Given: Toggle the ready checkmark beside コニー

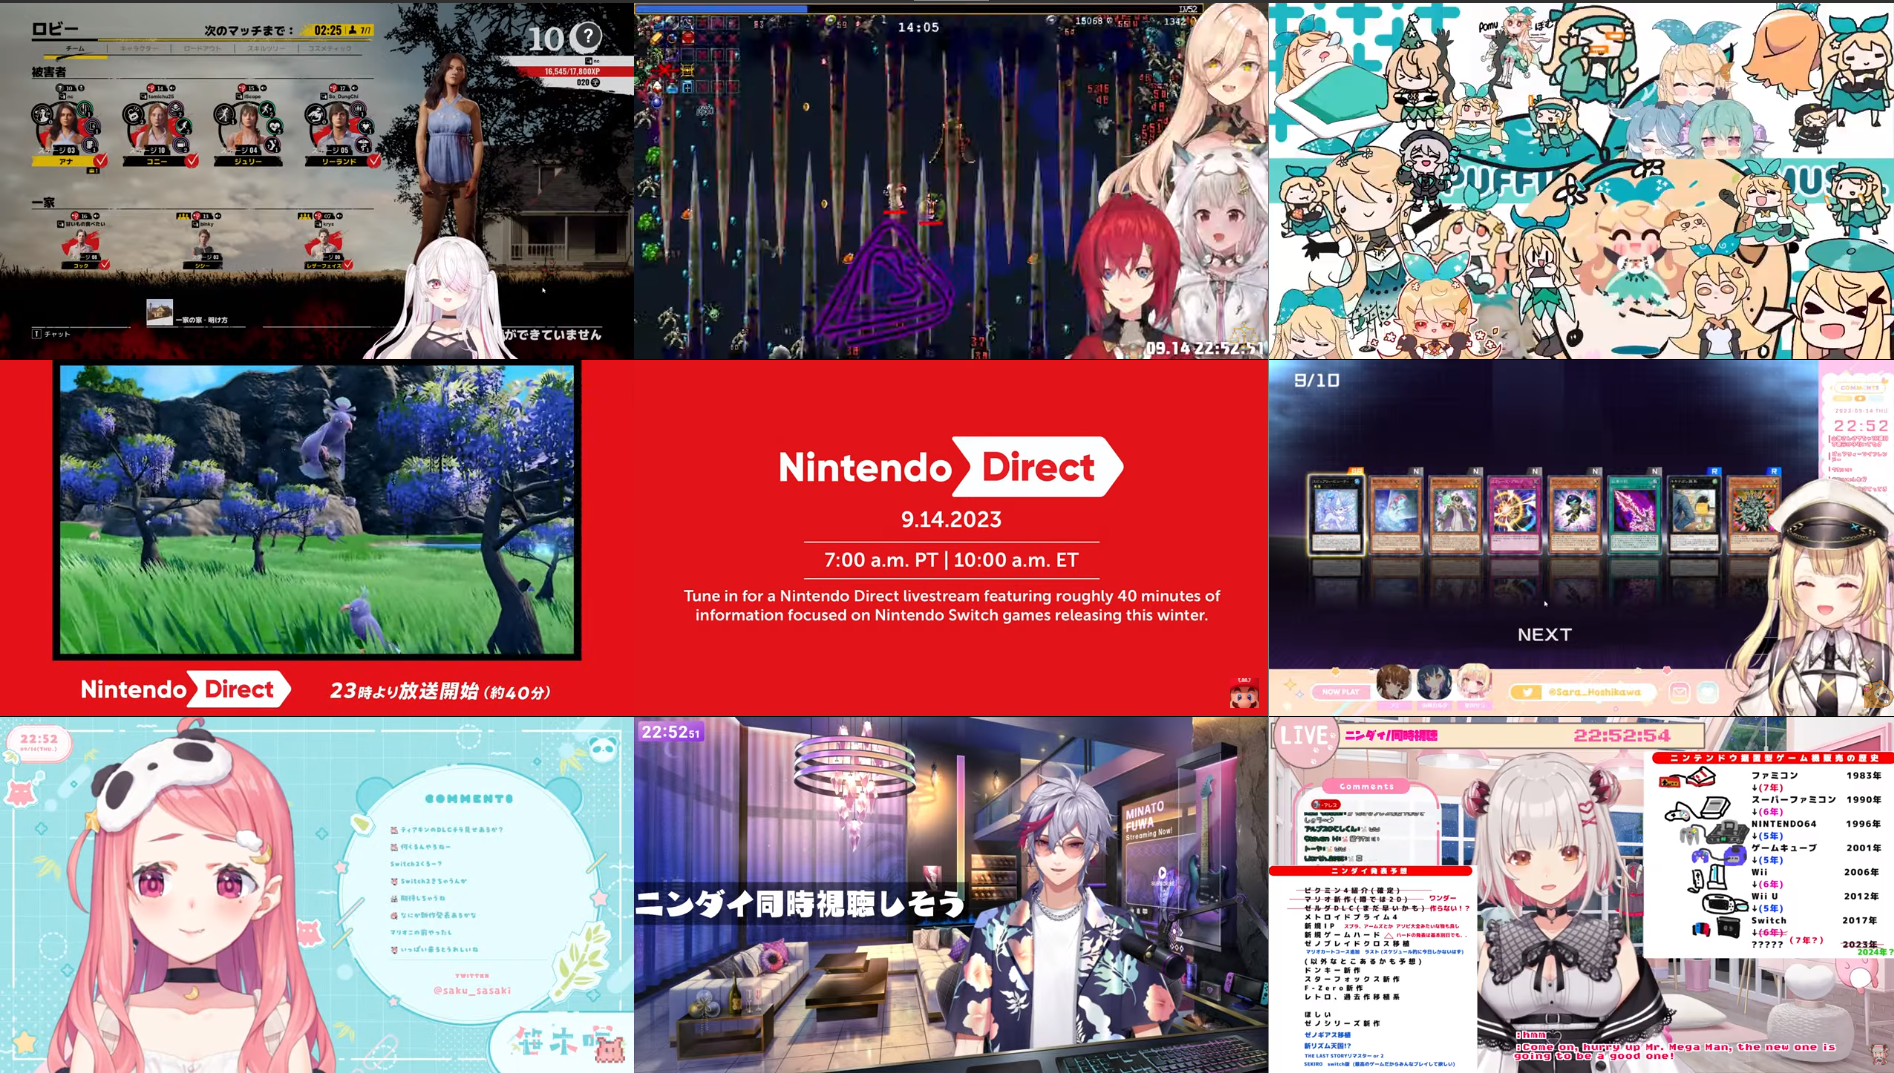Looking at the screenshot, I should pos(192,160).
